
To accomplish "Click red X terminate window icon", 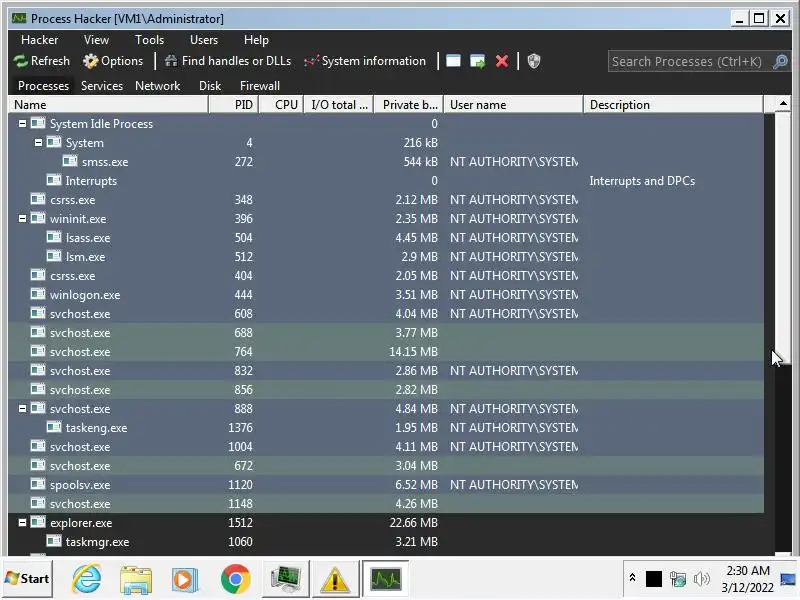I will 502,61.
